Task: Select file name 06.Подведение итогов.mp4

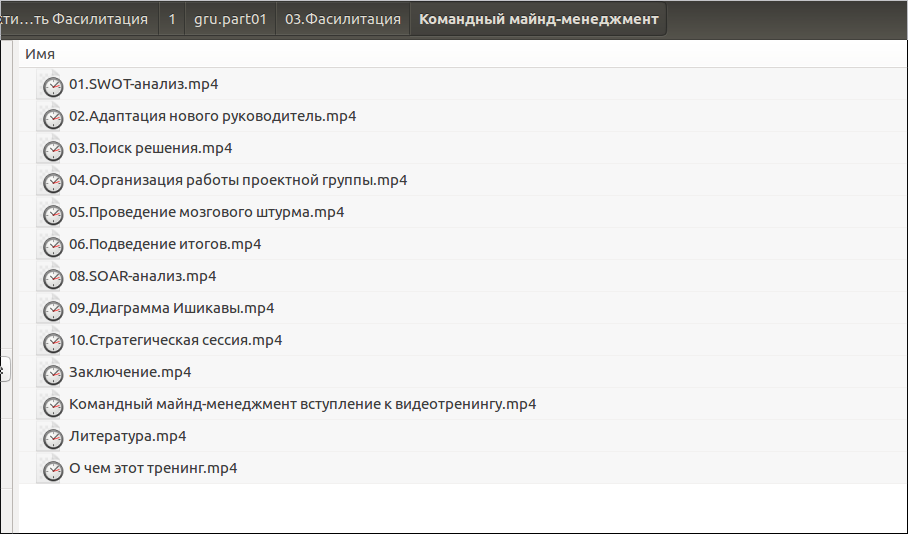Action: coord(165,244)
